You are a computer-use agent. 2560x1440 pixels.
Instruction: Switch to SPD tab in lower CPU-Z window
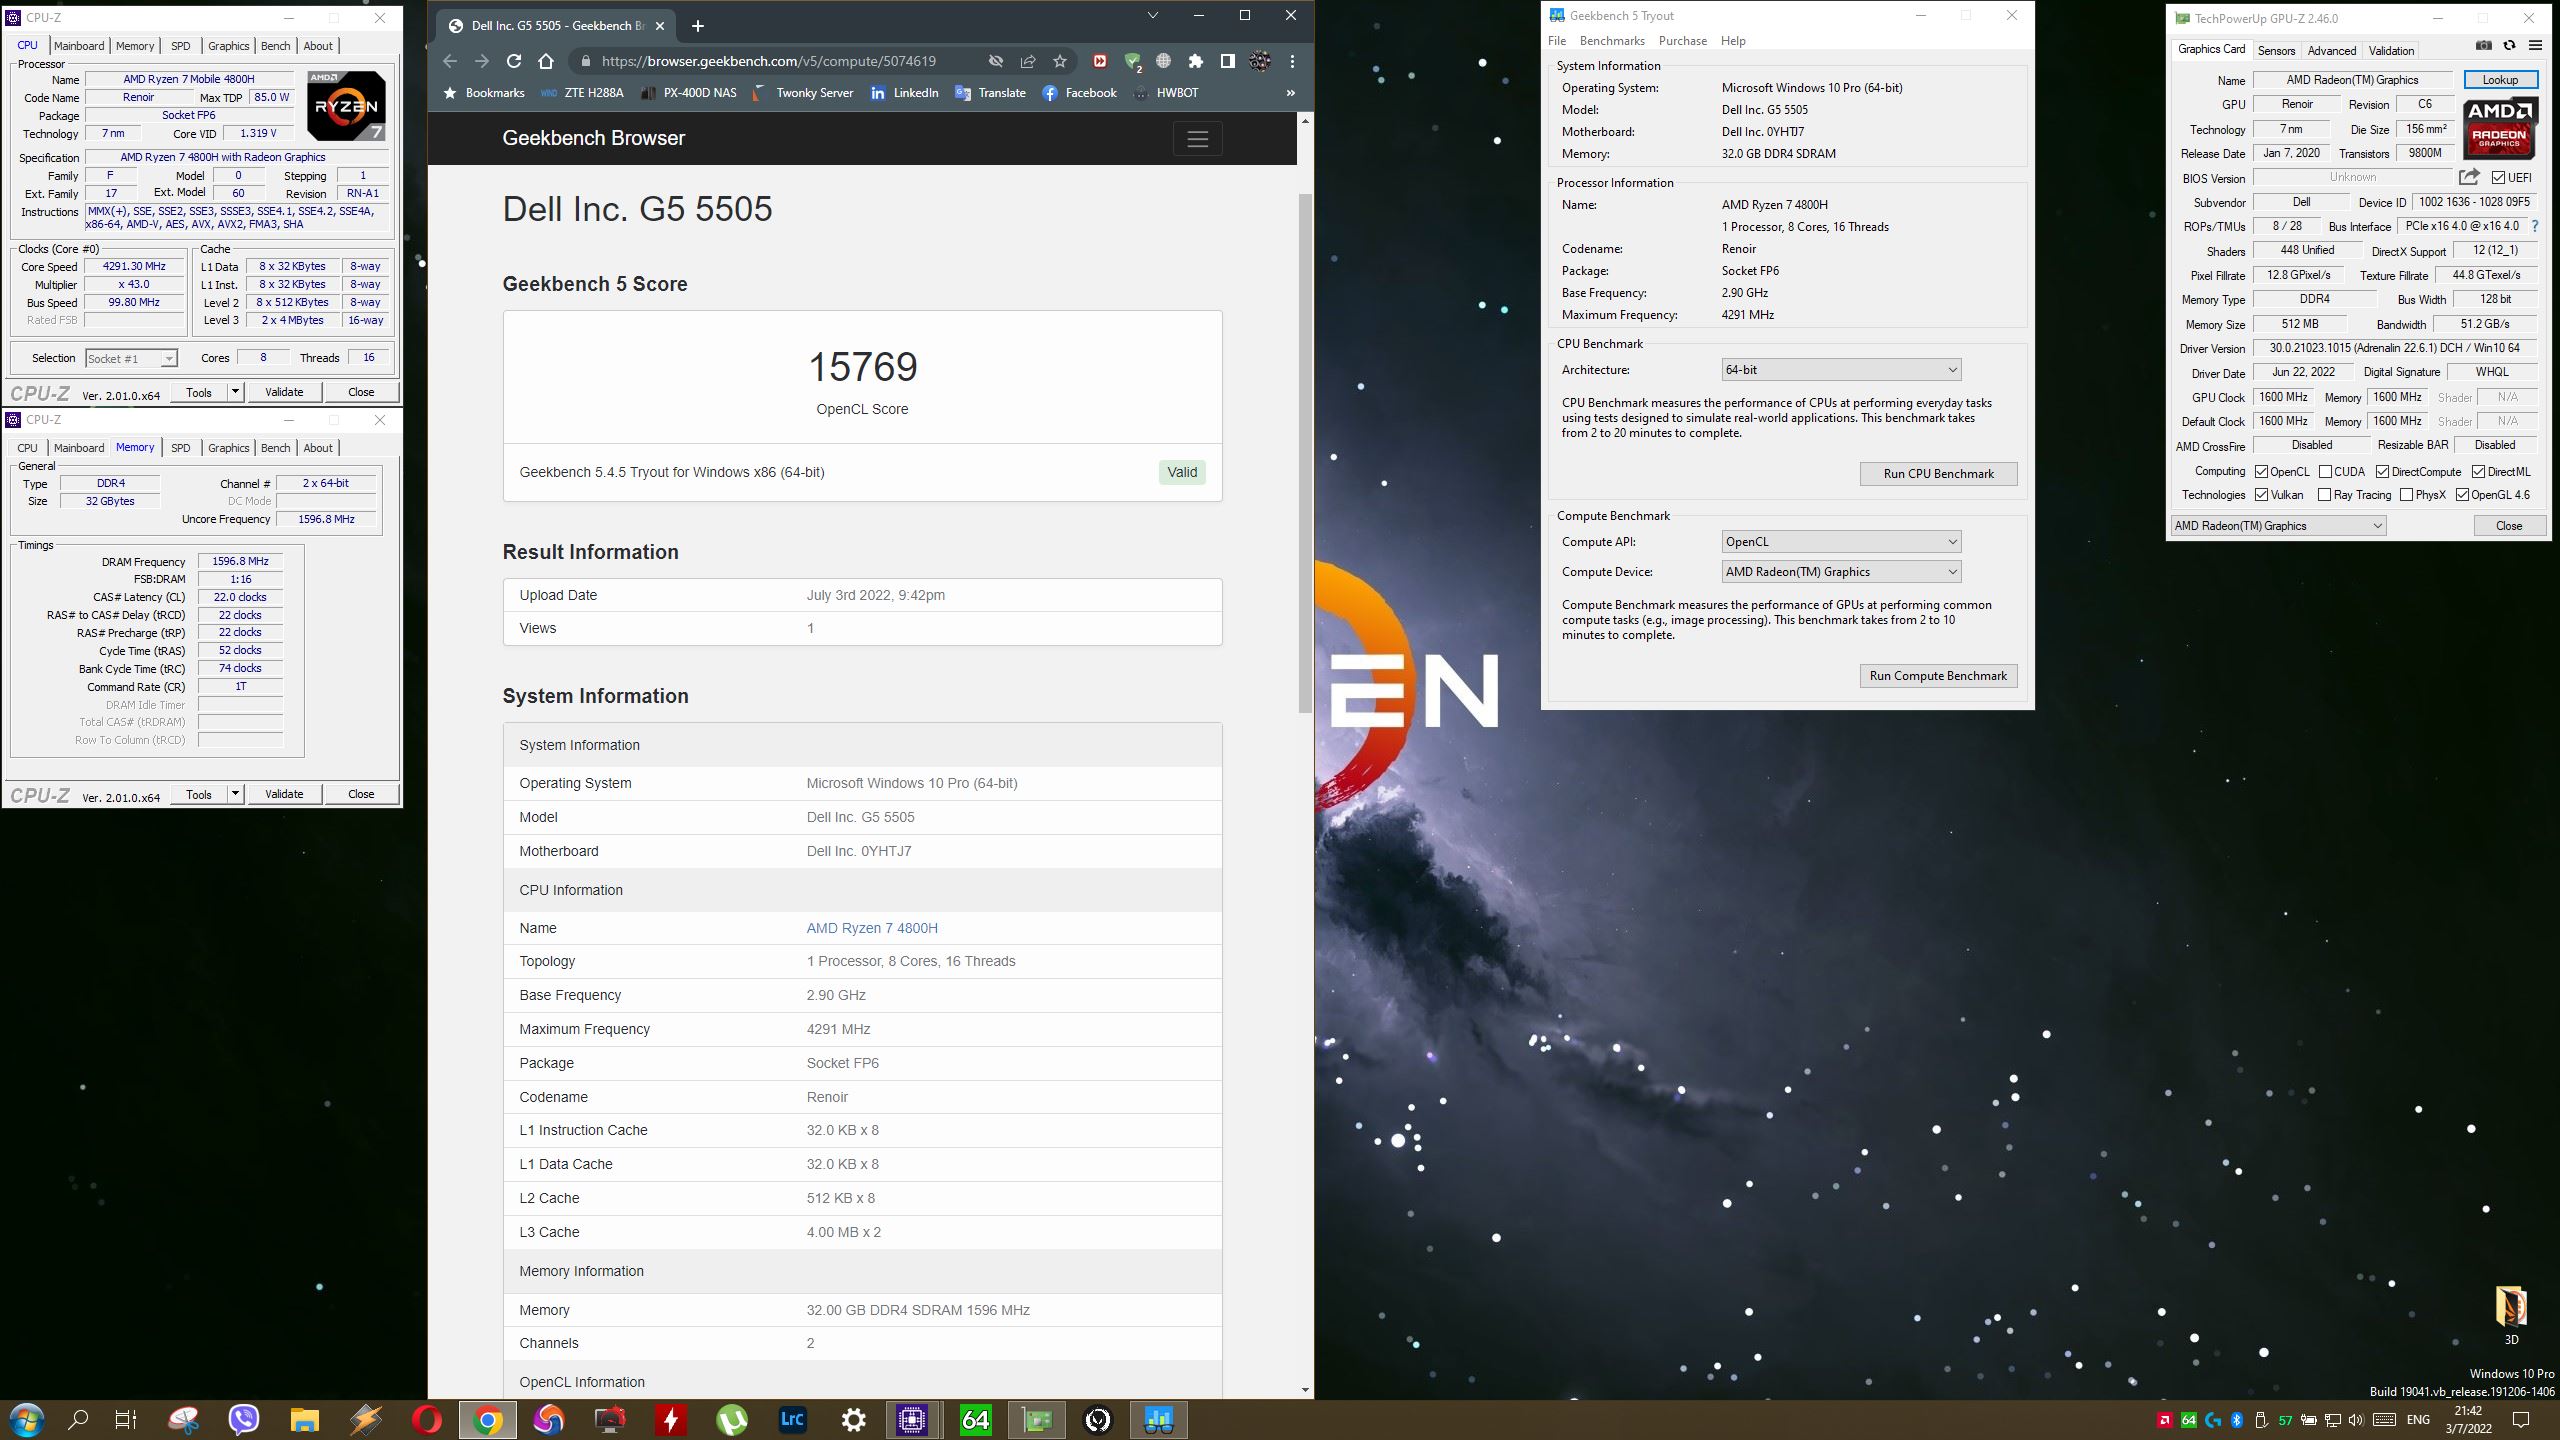tap(180, 448)
